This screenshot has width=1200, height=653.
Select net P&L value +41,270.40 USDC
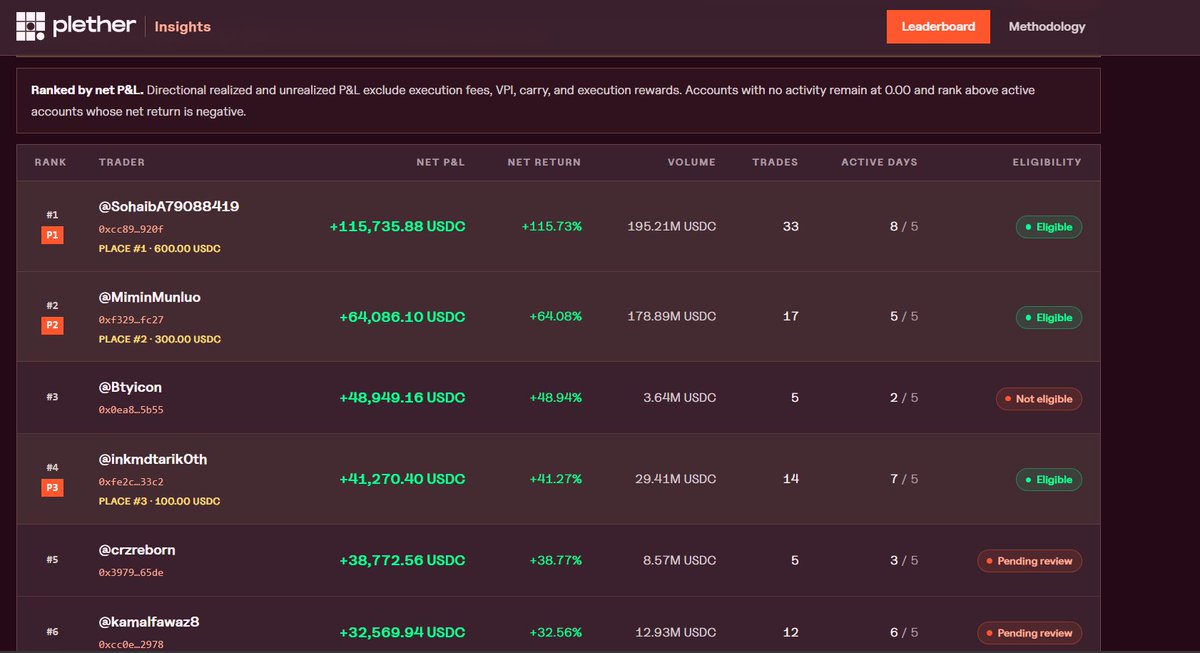(402, 479)
